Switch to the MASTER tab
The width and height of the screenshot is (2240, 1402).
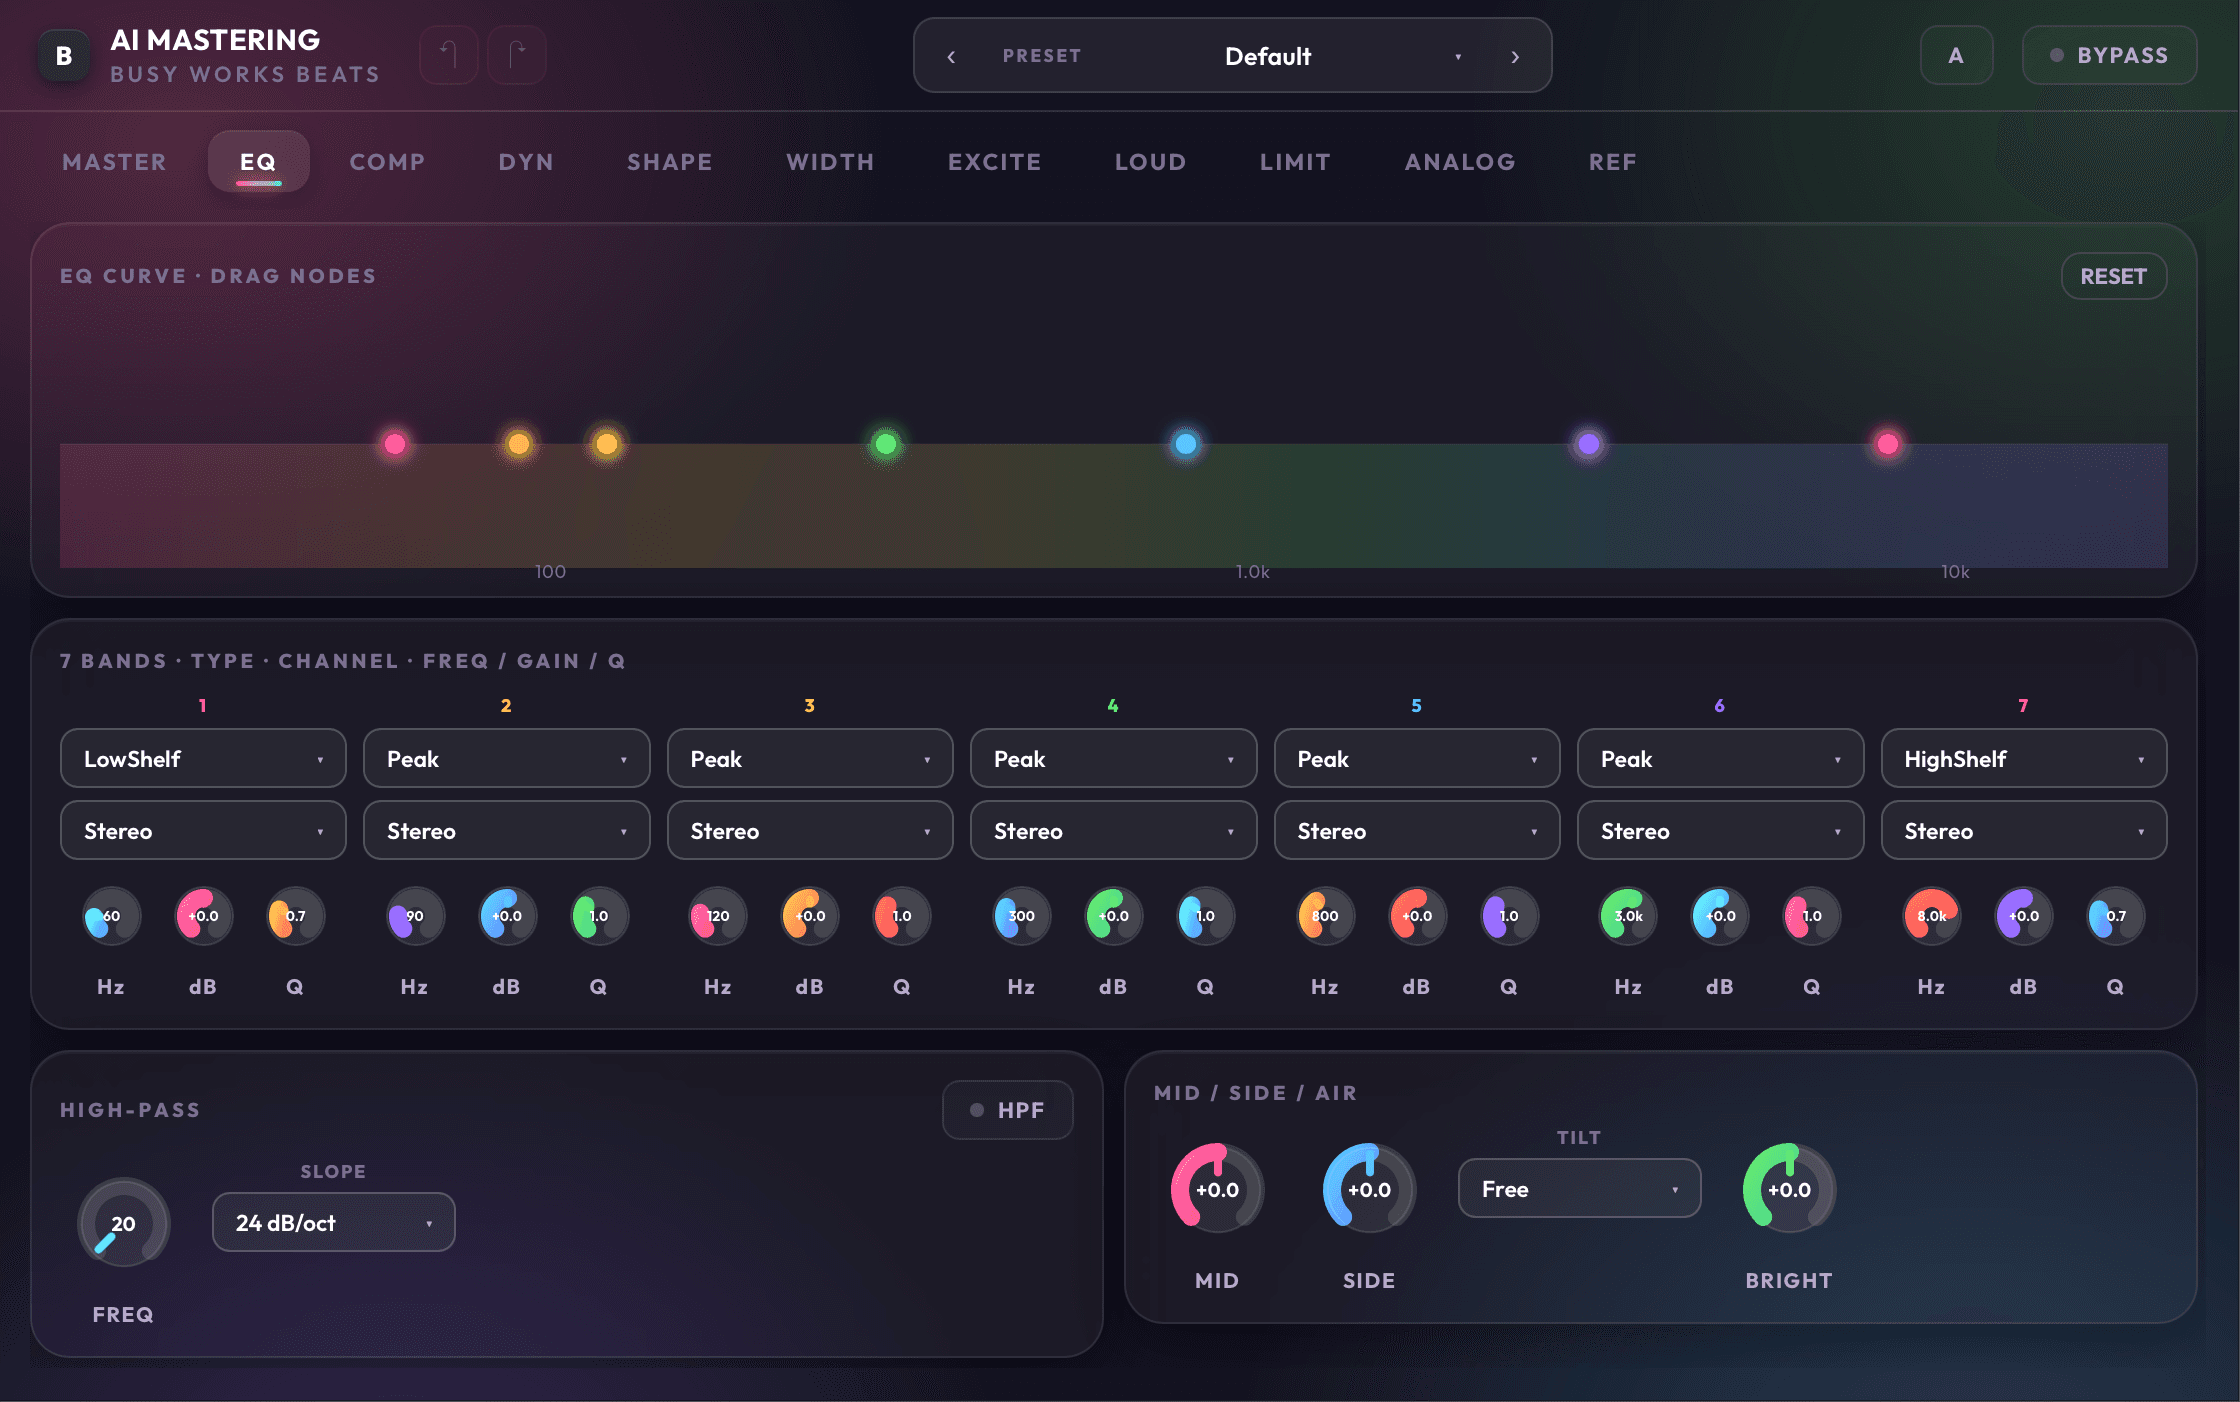[114, 162]
